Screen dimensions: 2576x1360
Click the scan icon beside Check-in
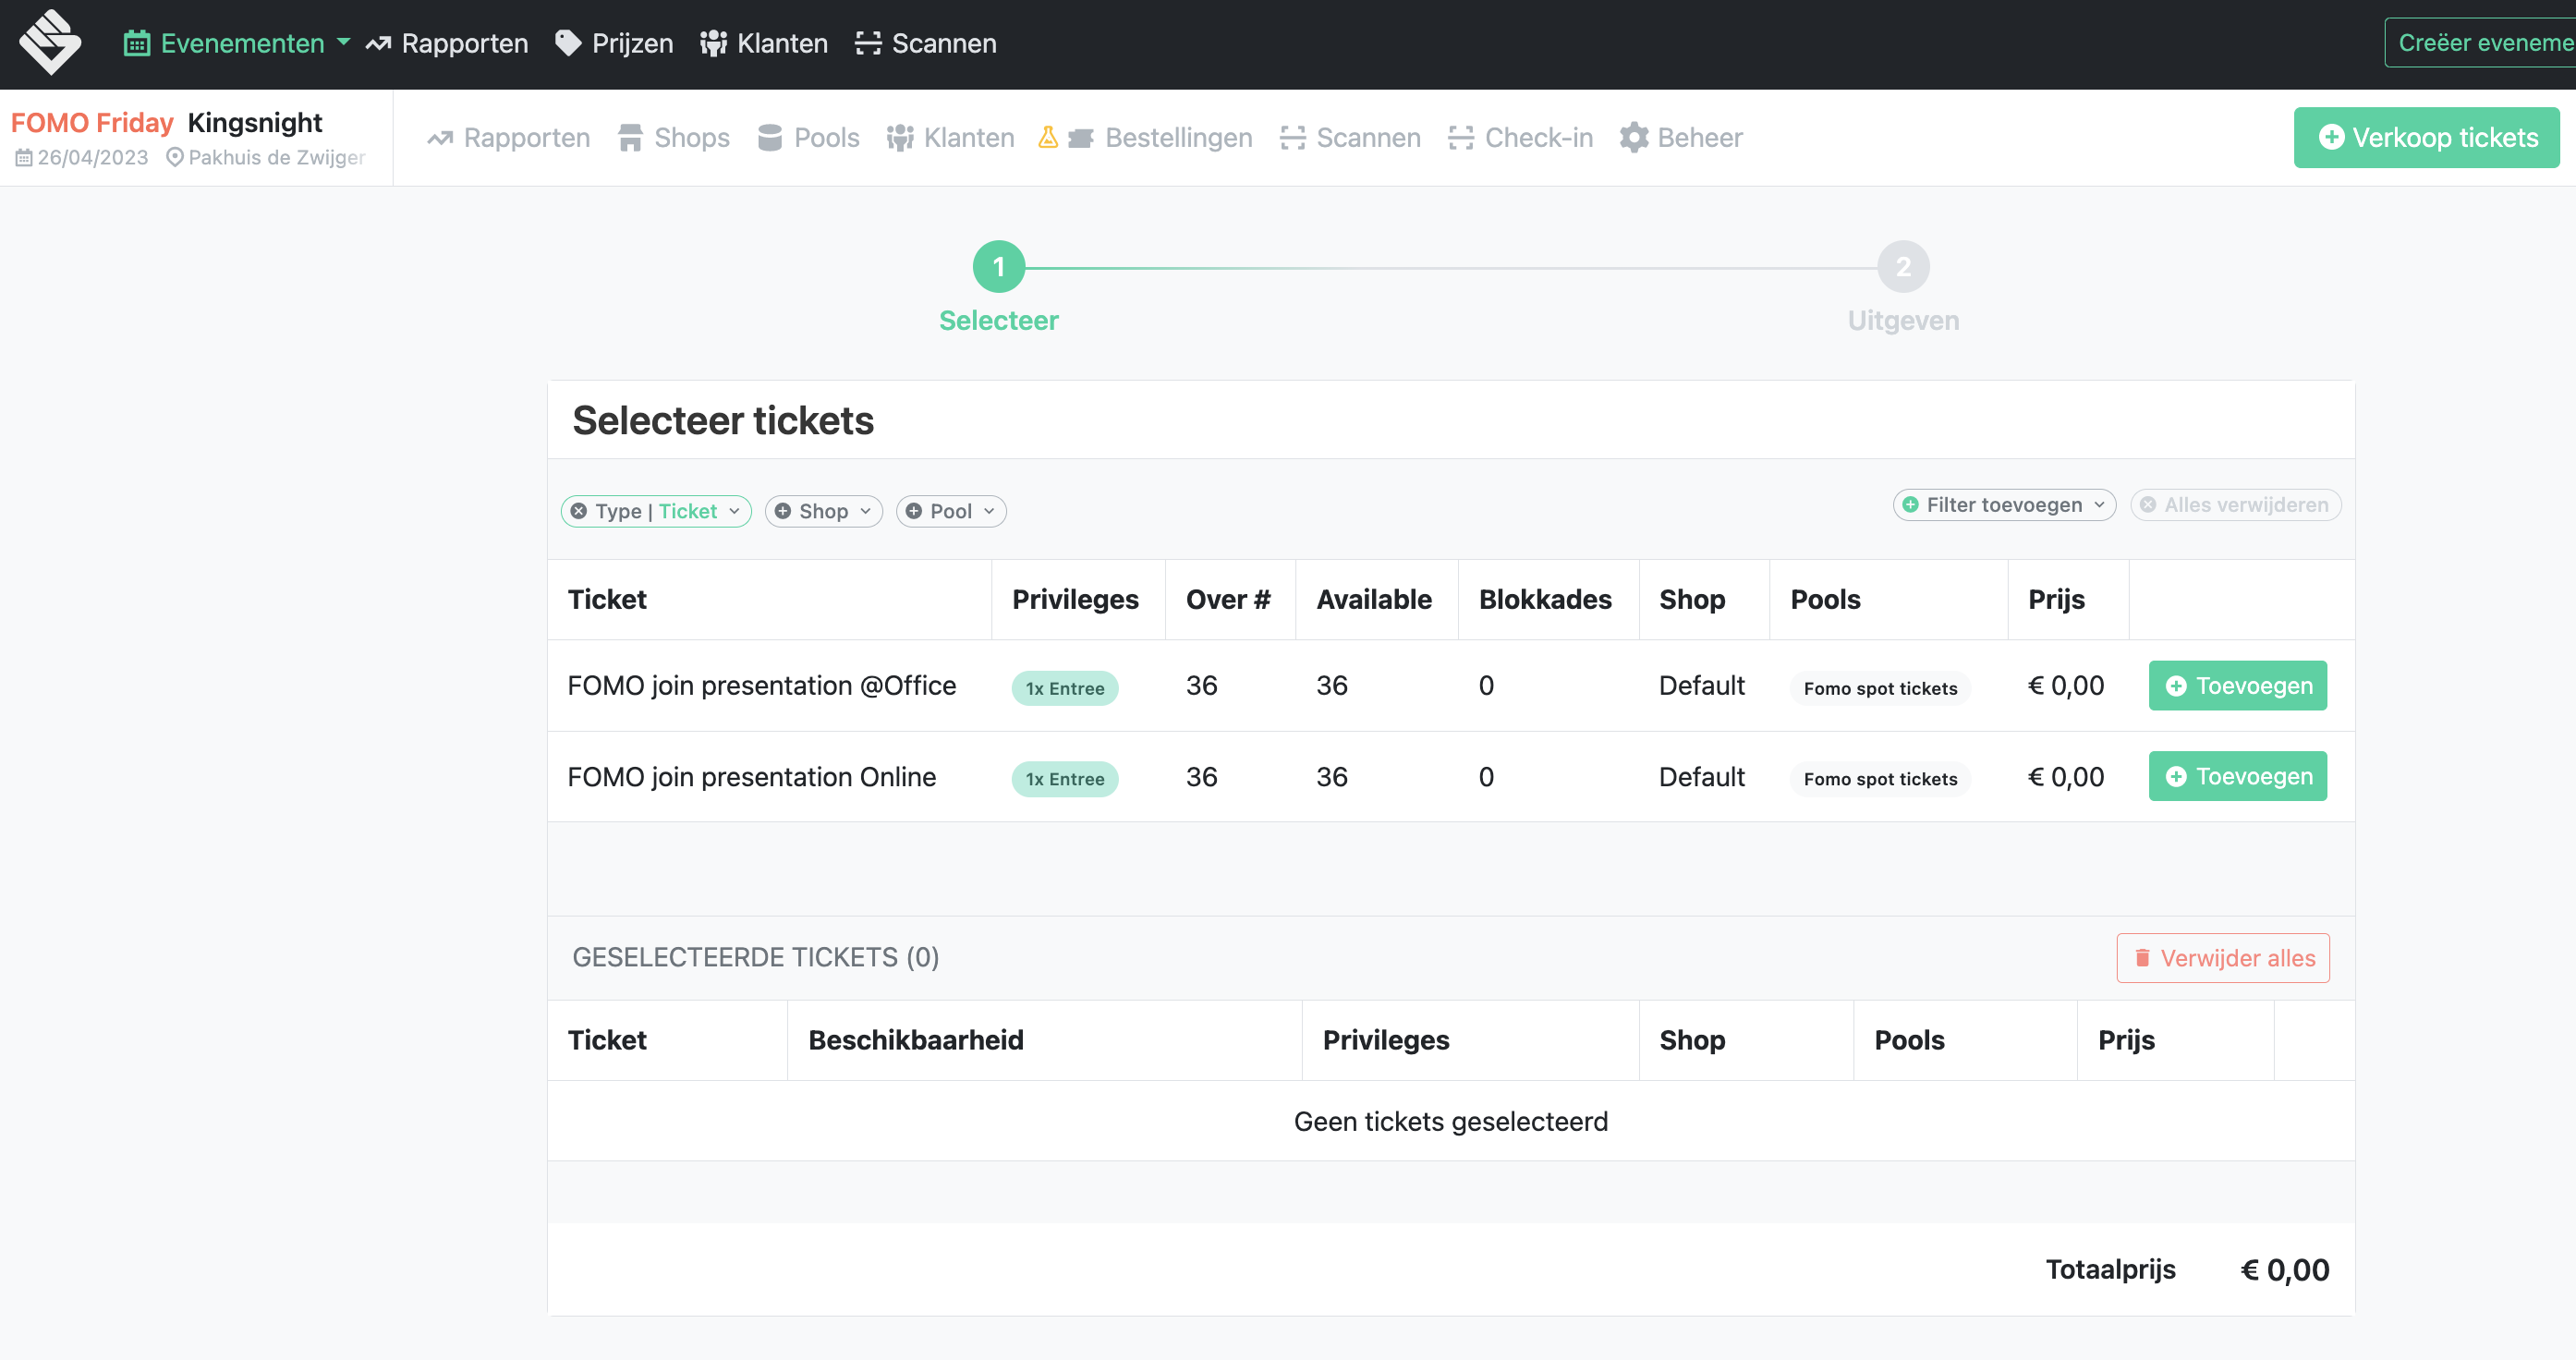(1461, 137)
